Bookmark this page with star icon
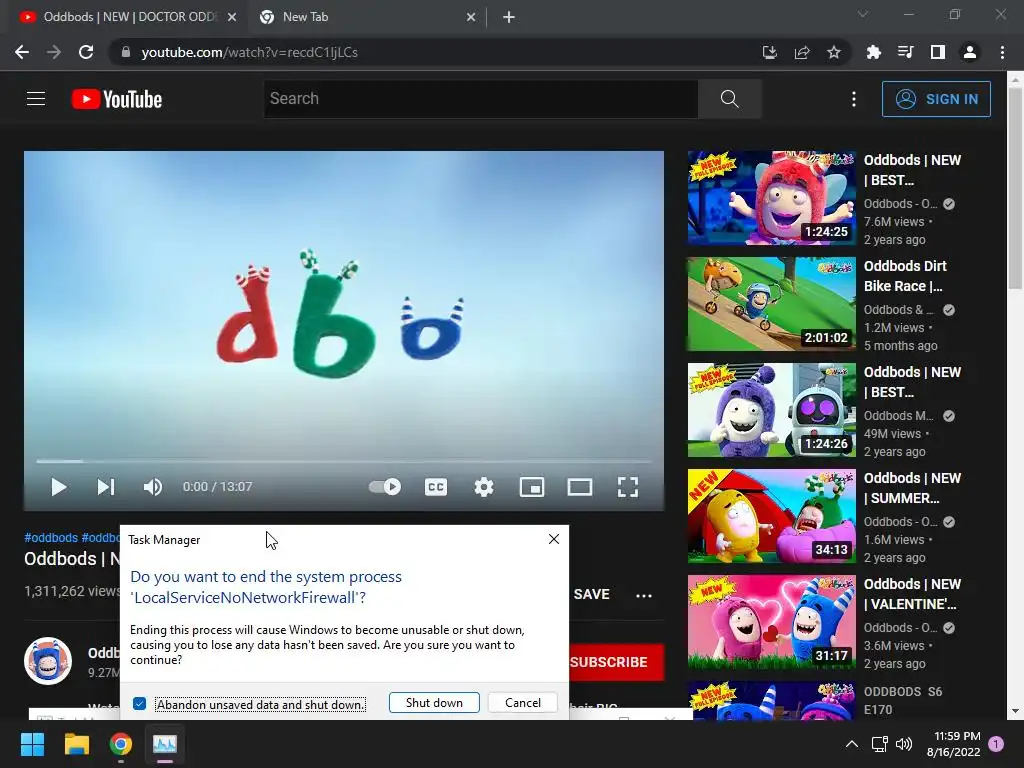 tap(834, 52)
